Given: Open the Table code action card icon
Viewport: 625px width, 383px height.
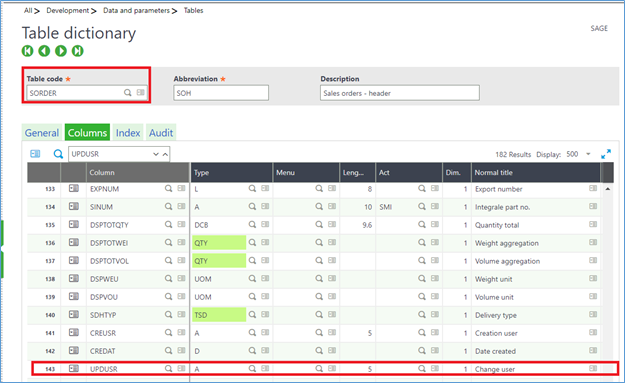Looking at the screenshot, I should 141,92.
